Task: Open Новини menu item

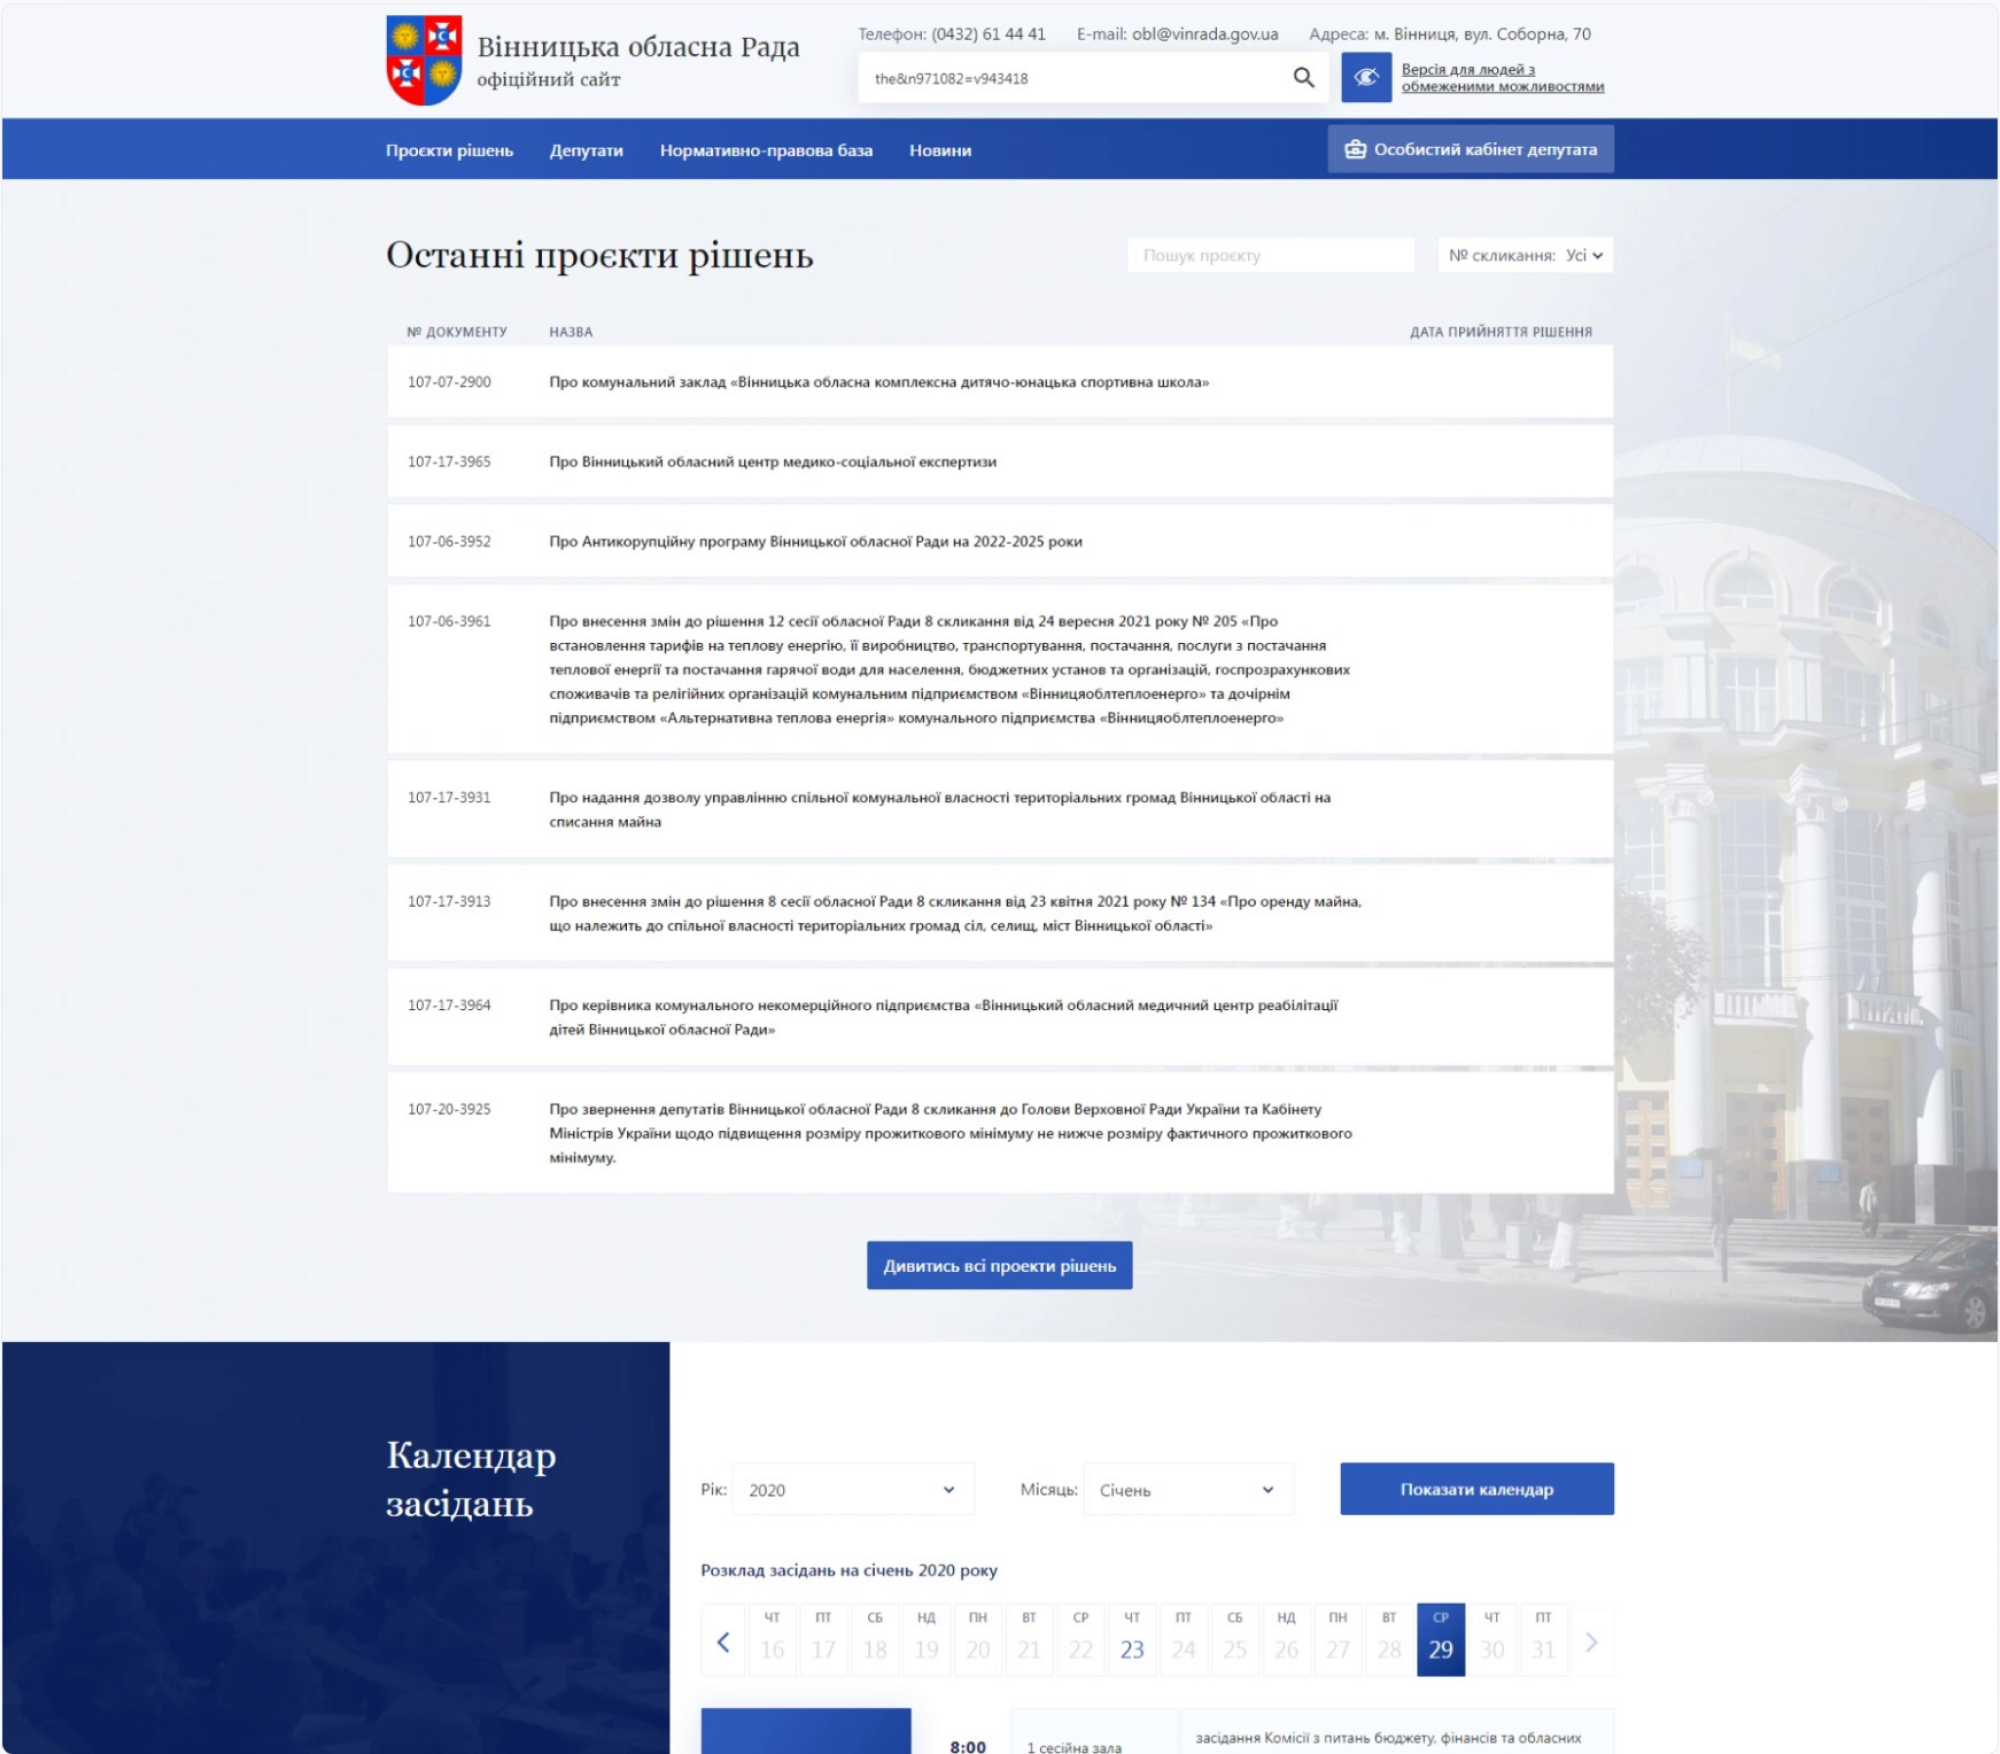Action: tap(940, 150)
